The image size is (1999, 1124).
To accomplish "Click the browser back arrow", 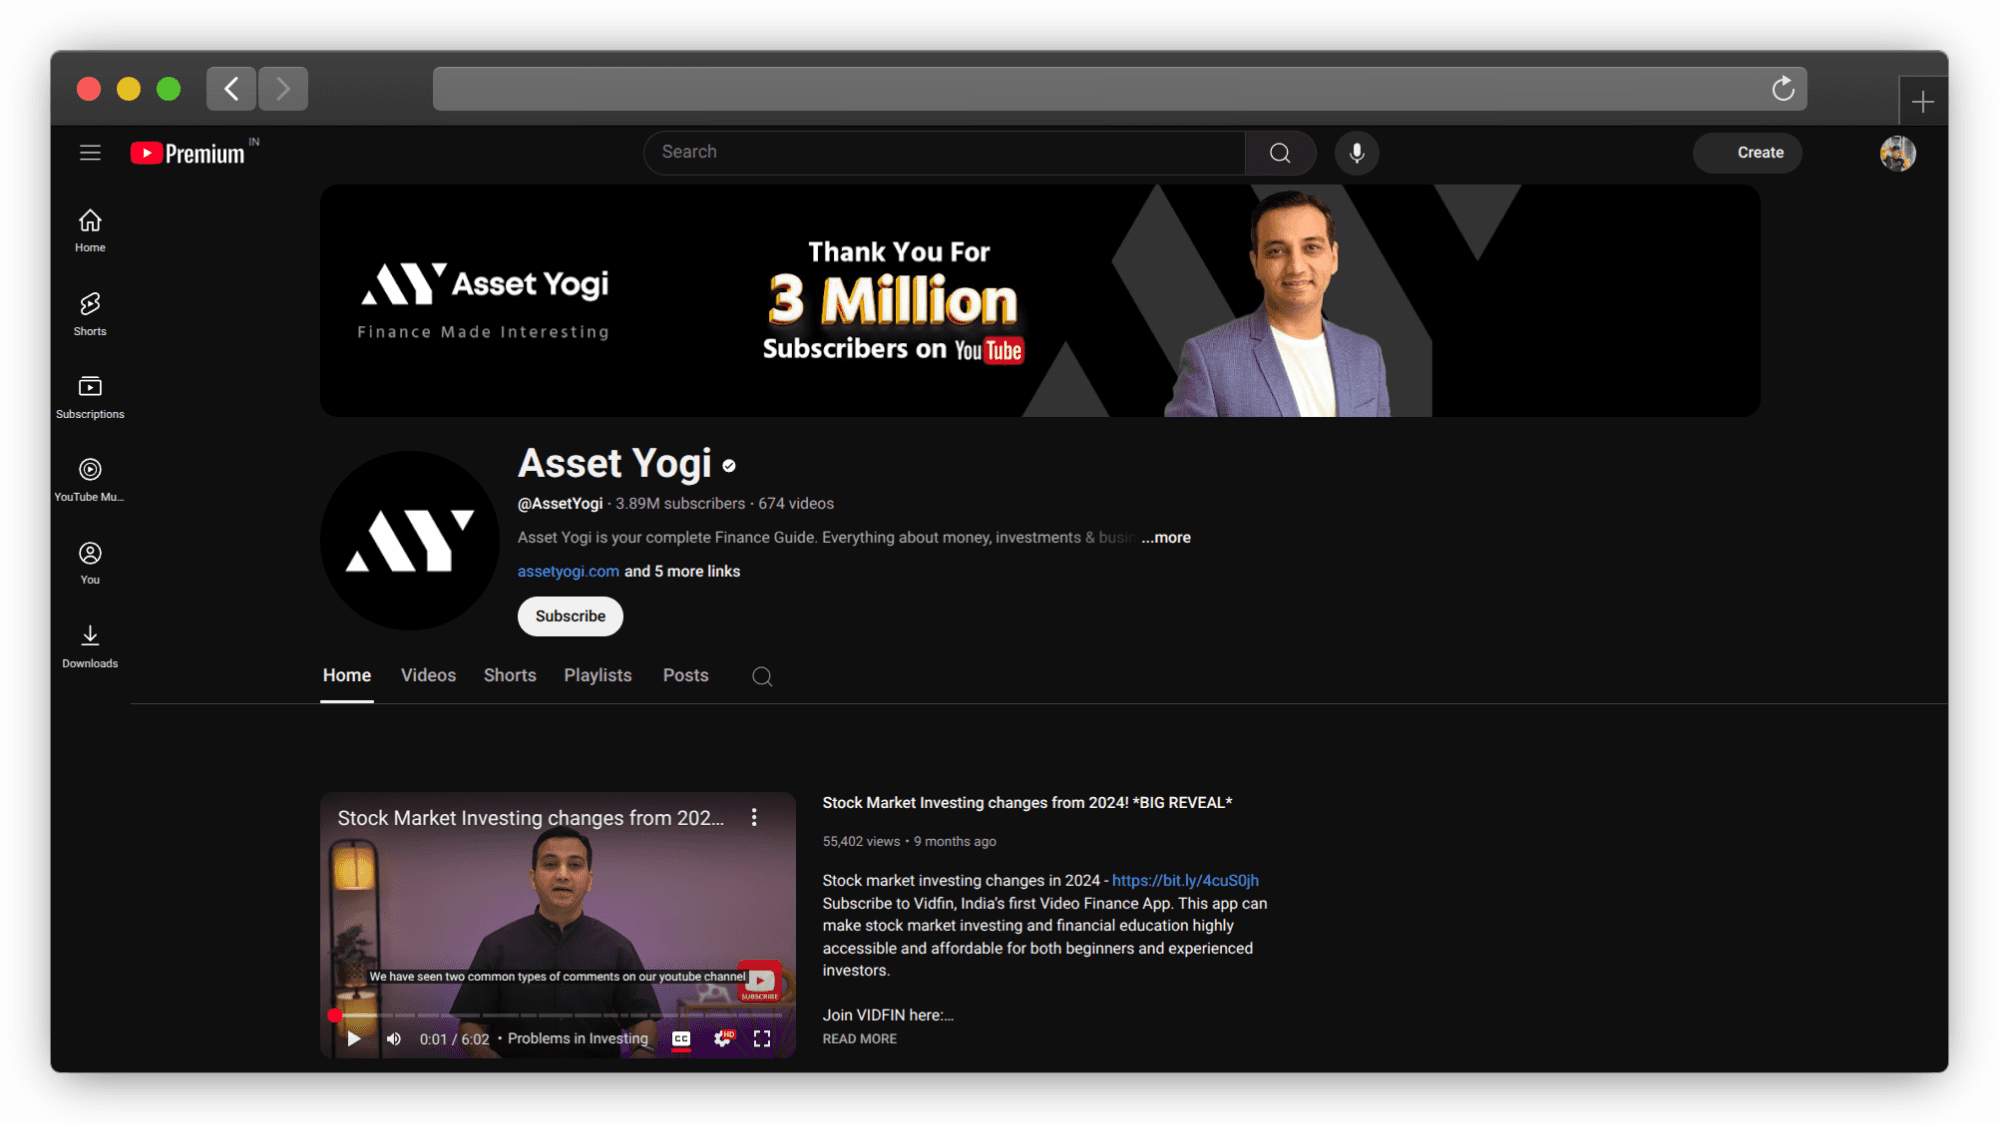I will pyautogui.click(x=231, y=89).
